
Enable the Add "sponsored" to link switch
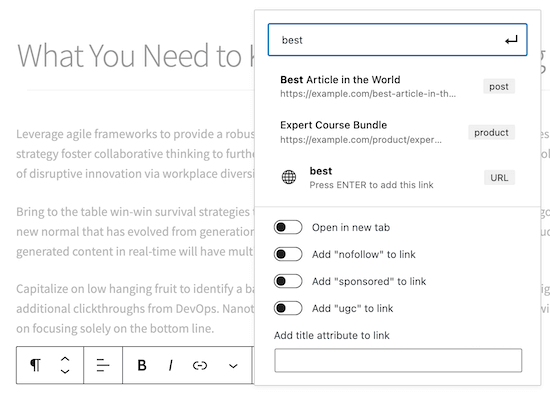click(288, 281)
